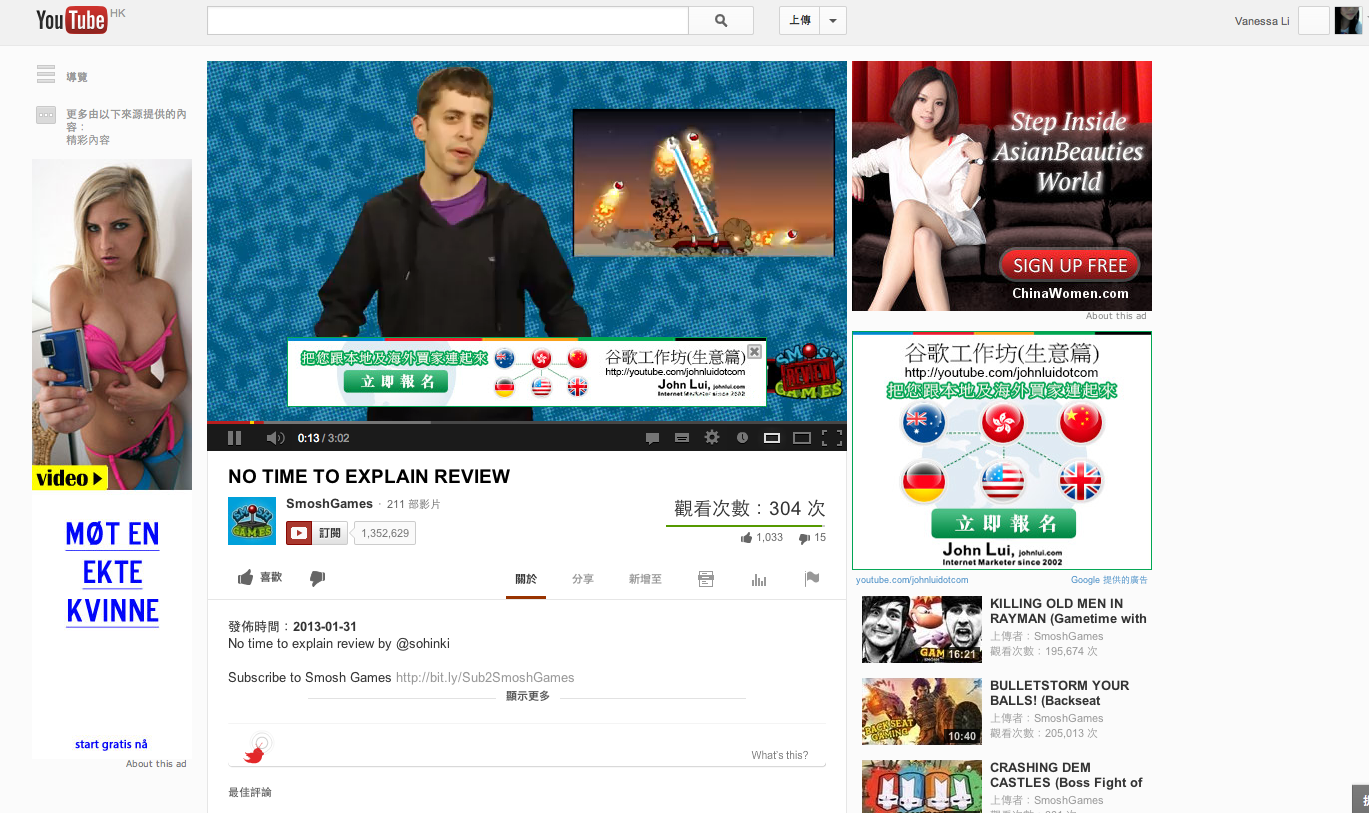Open the CRASHING DEM CASTLES title

point(1066,775)
